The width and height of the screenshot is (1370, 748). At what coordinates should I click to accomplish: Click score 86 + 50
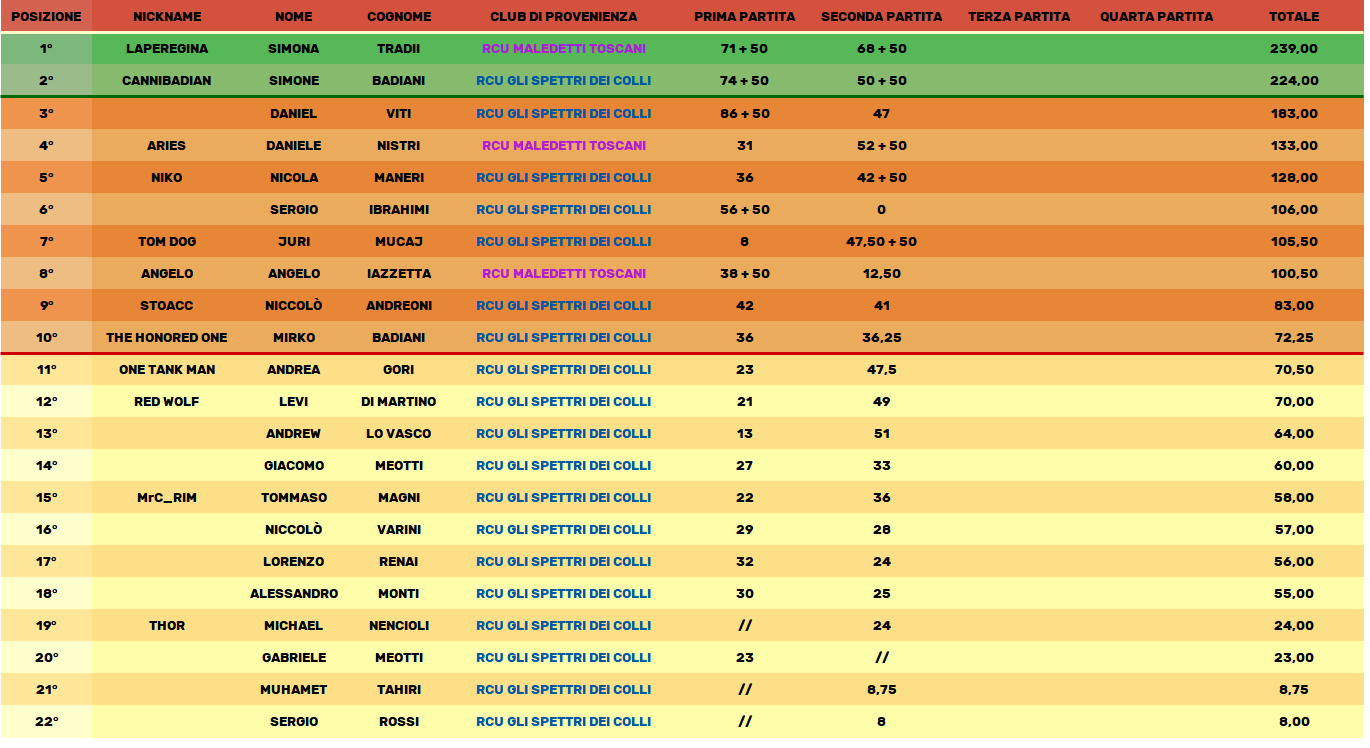click(745, 114)
